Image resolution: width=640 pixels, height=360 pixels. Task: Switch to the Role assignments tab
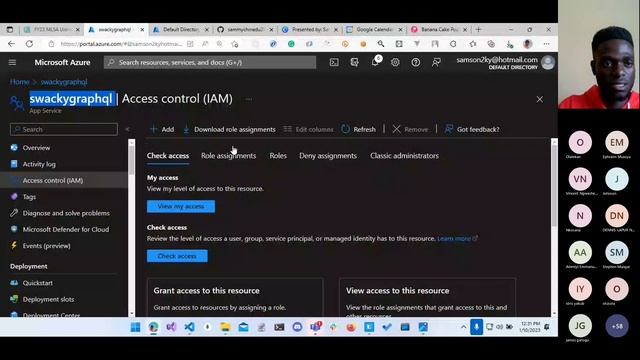point(229,156)
